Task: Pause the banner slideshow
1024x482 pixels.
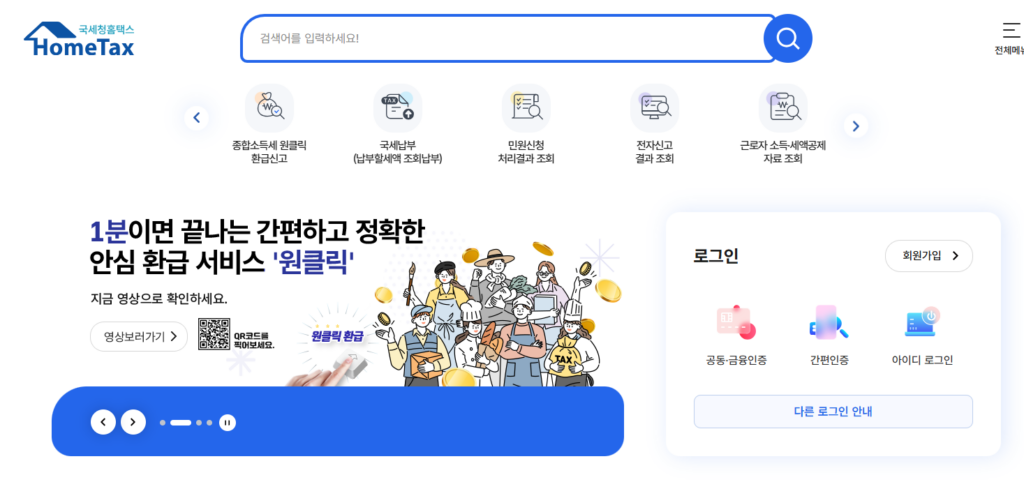Action: [227, 423]
